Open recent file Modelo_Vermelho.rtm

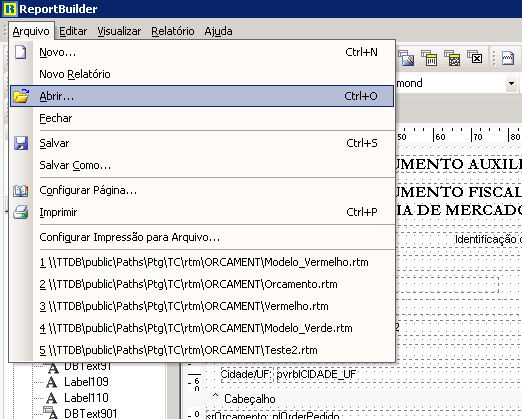point(202,262)
